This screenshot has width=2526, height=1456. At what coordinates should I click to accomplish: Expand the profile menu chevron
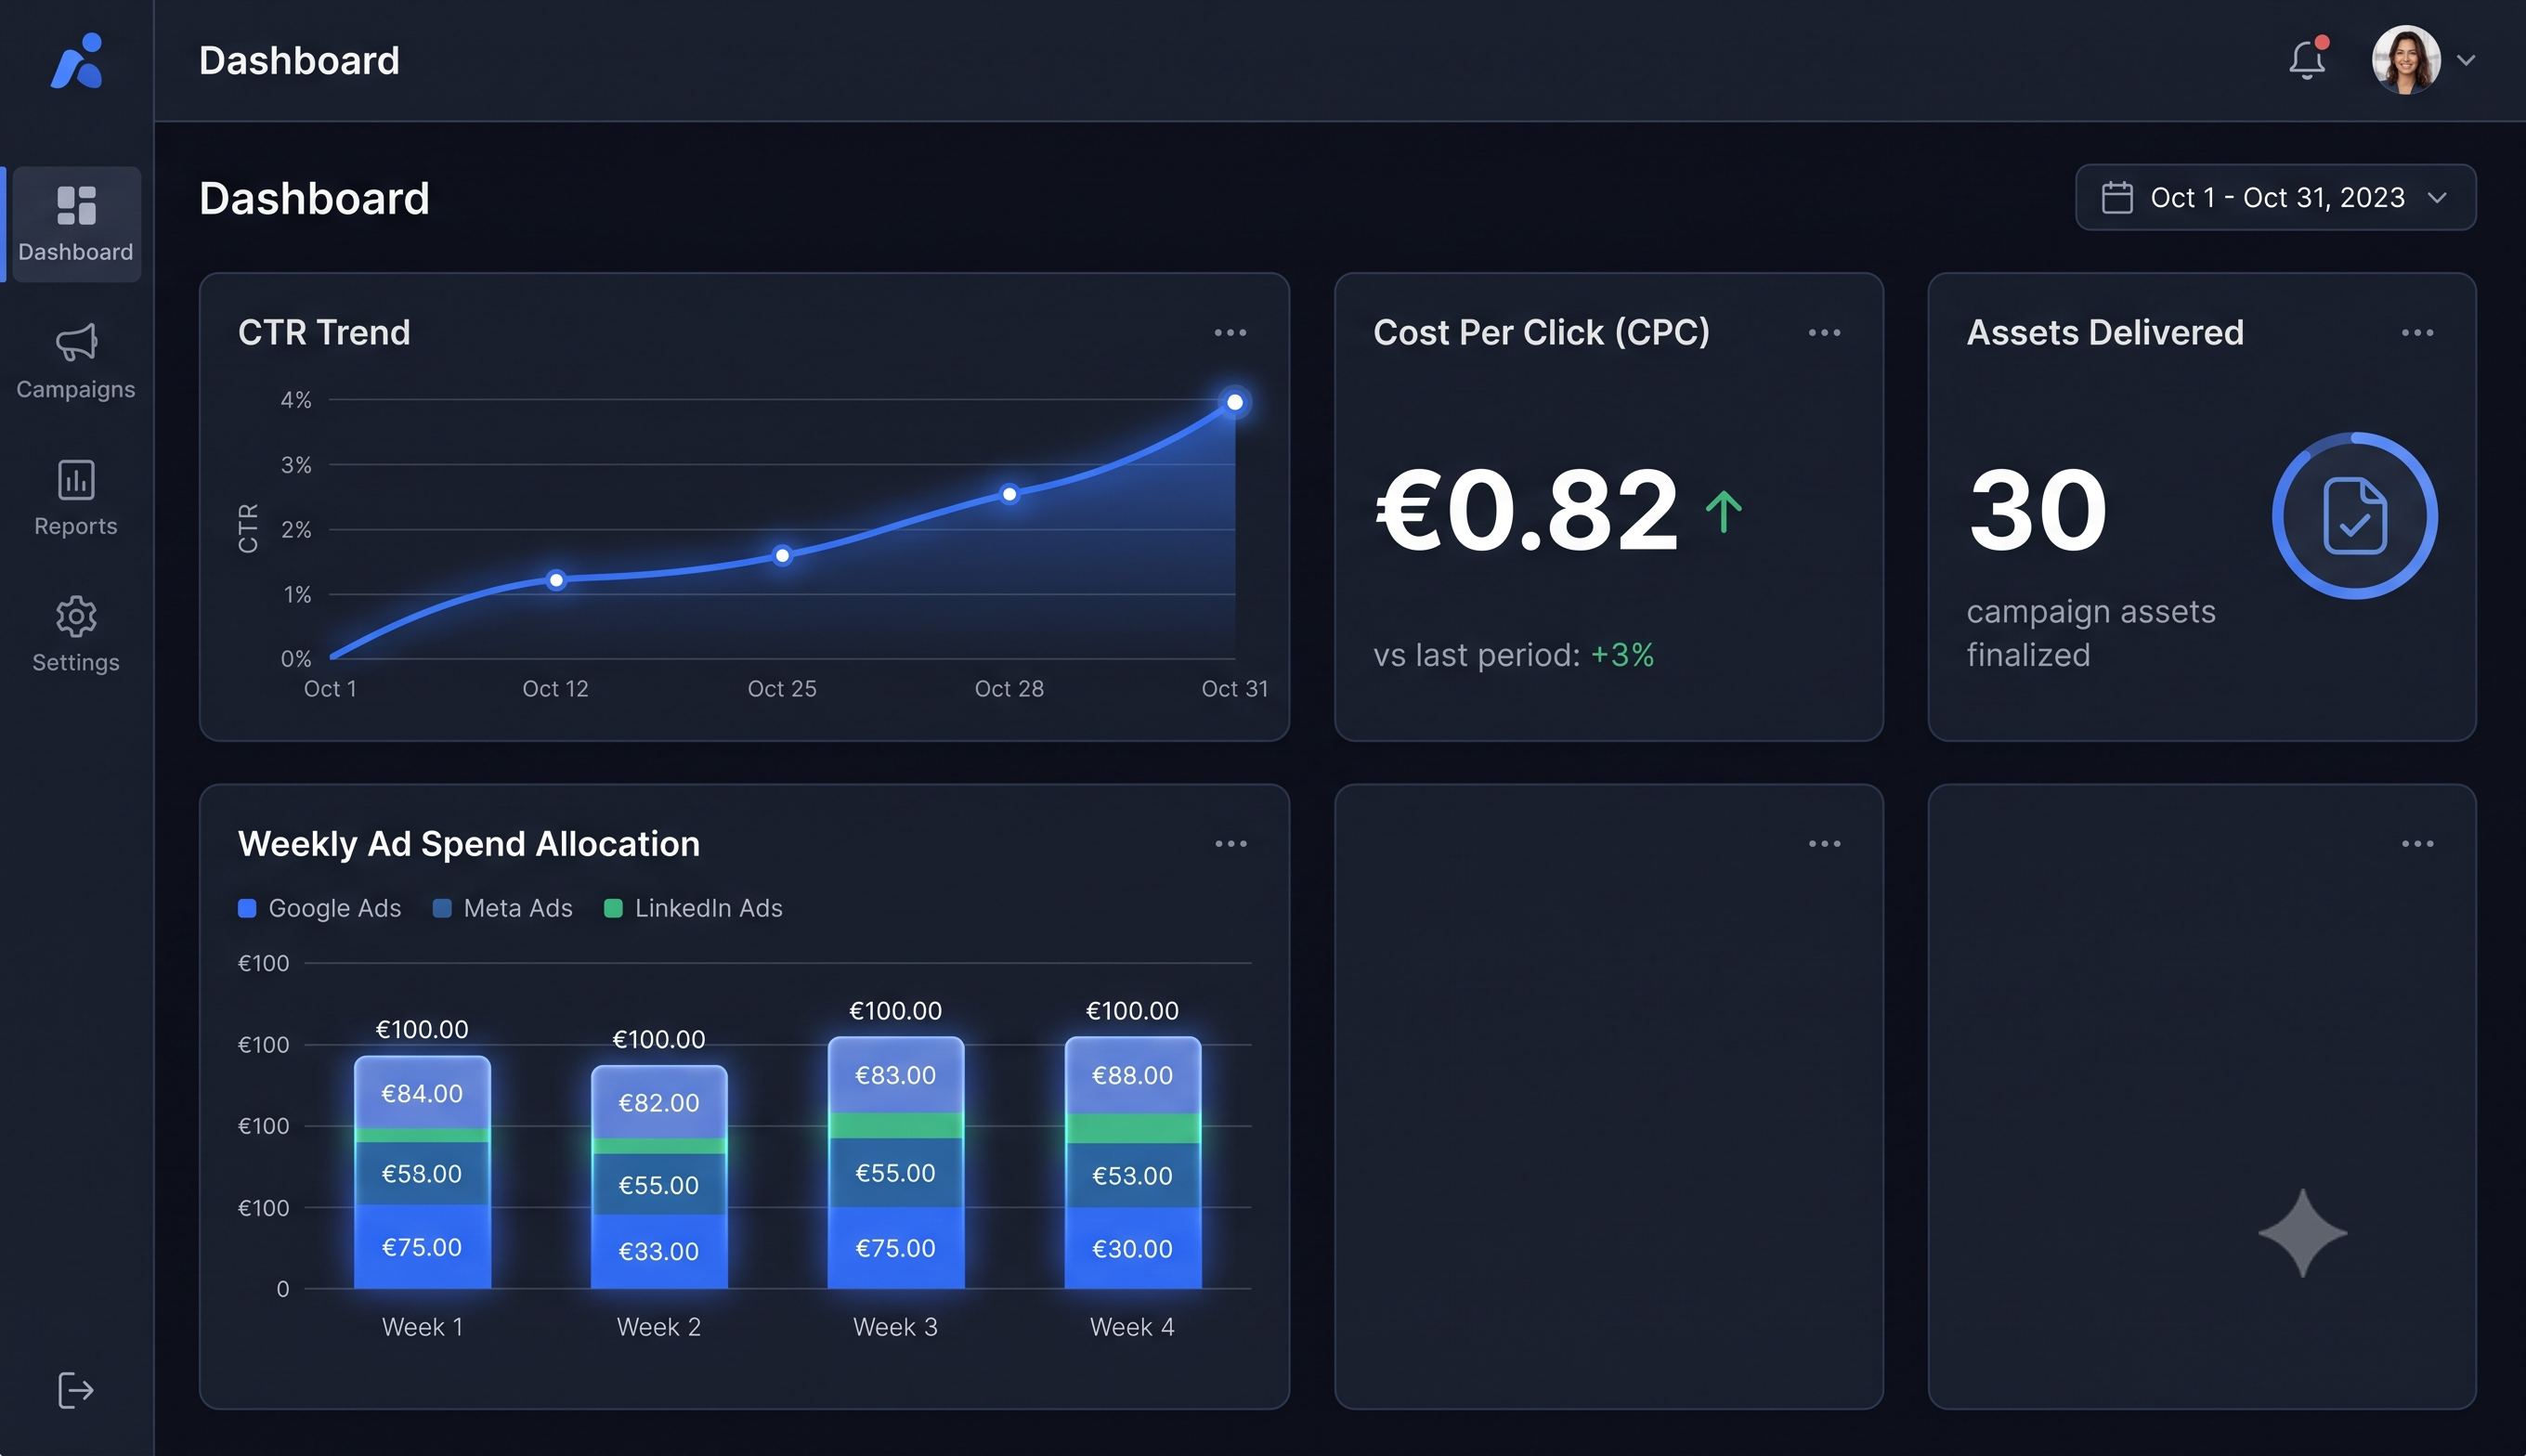2466,60
